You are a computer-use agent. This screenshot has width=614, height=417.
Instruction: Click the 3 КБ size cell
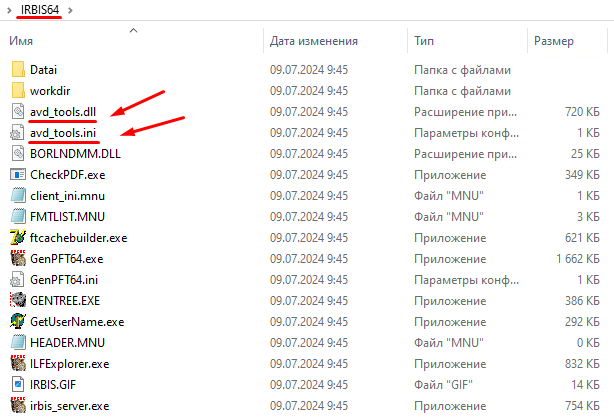click(589, 217)
